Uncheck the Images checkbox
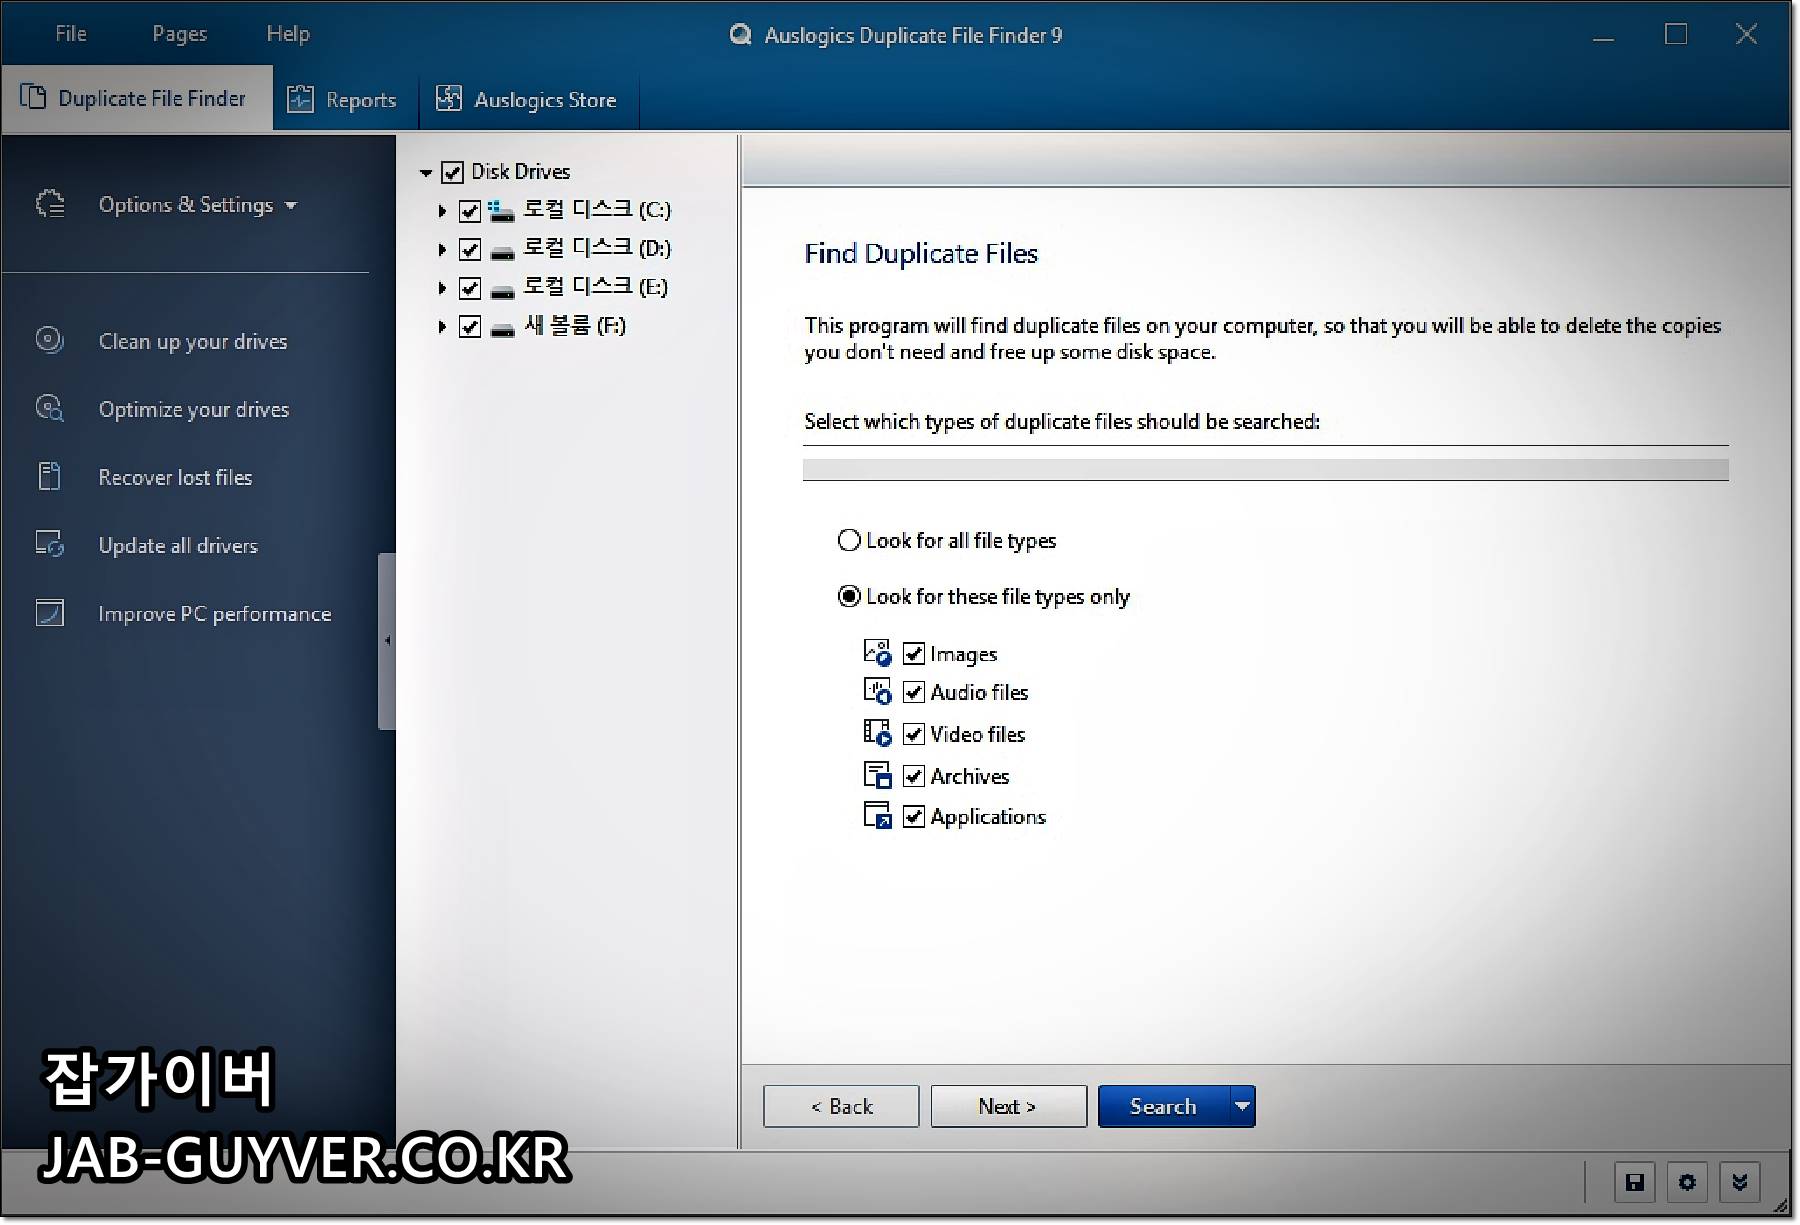This screenshot has height=1225, width=1800. pyautogui.click(x=913, y=654)
